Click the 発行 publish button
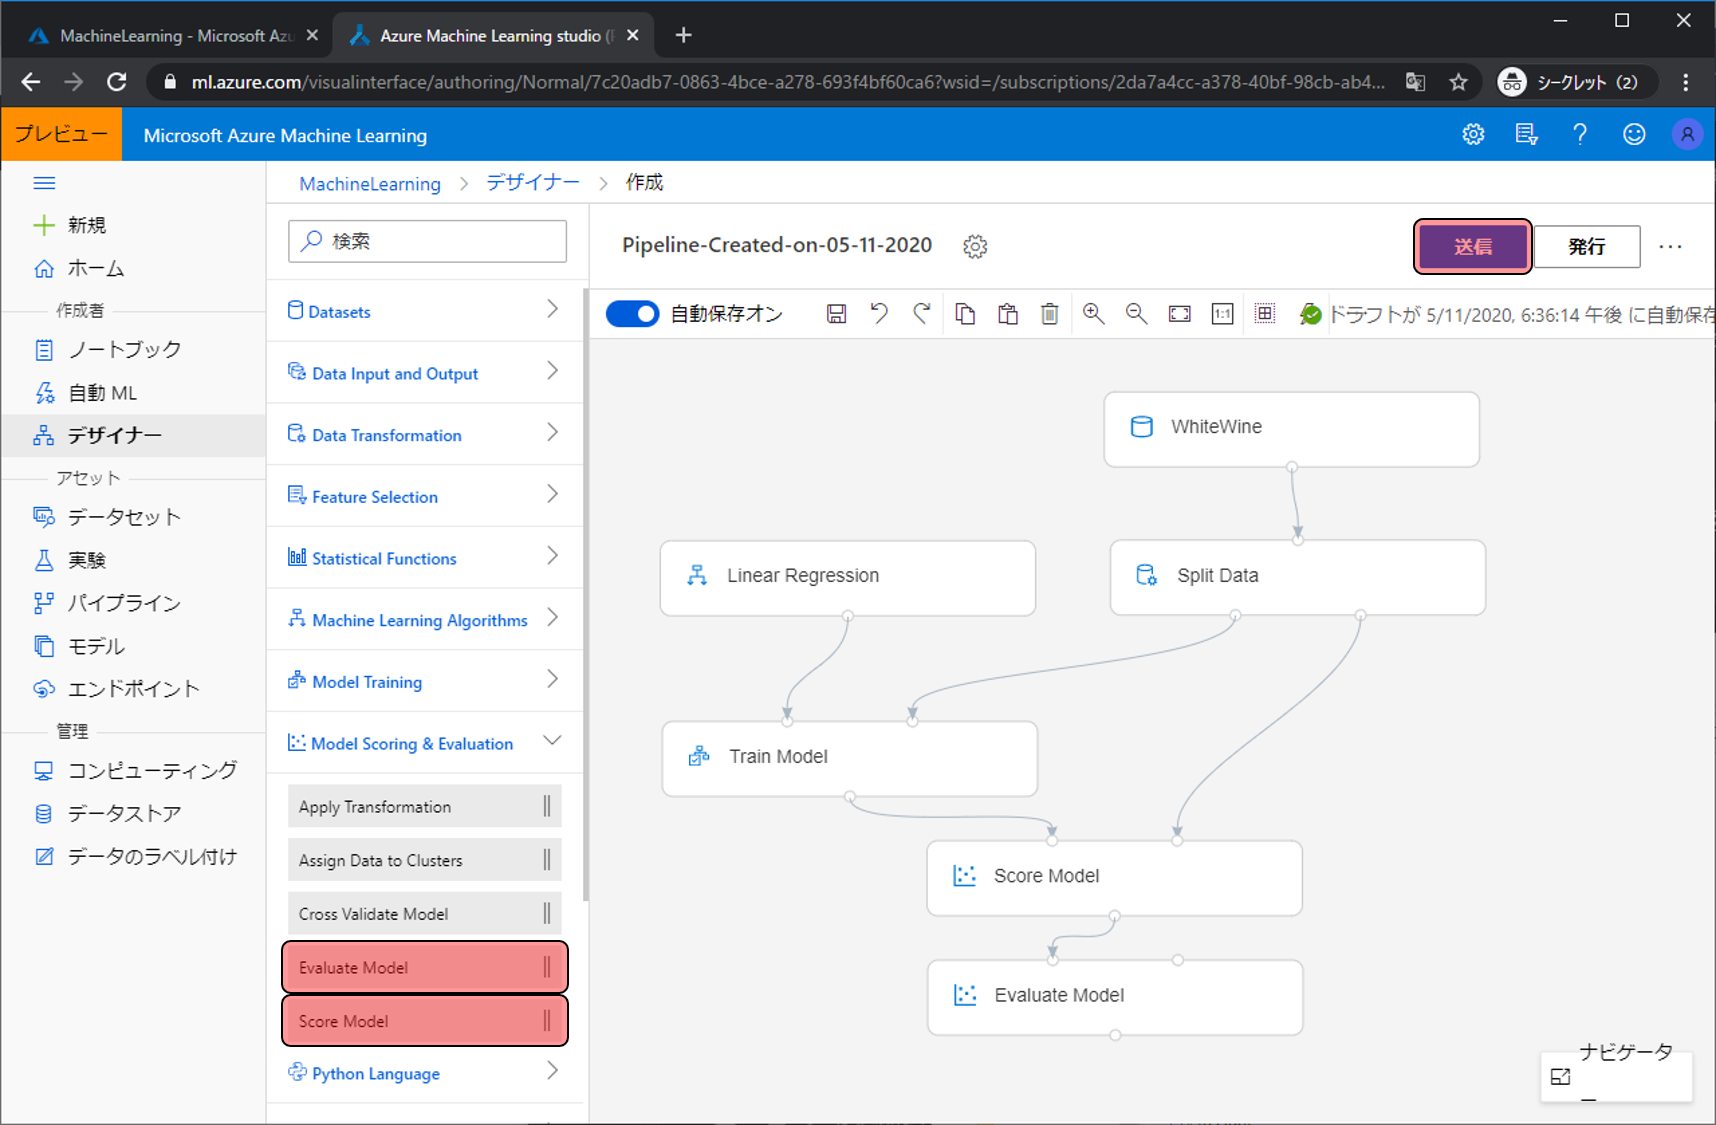This screenshot has height=1125, width=1716. tap(1586, 247)
